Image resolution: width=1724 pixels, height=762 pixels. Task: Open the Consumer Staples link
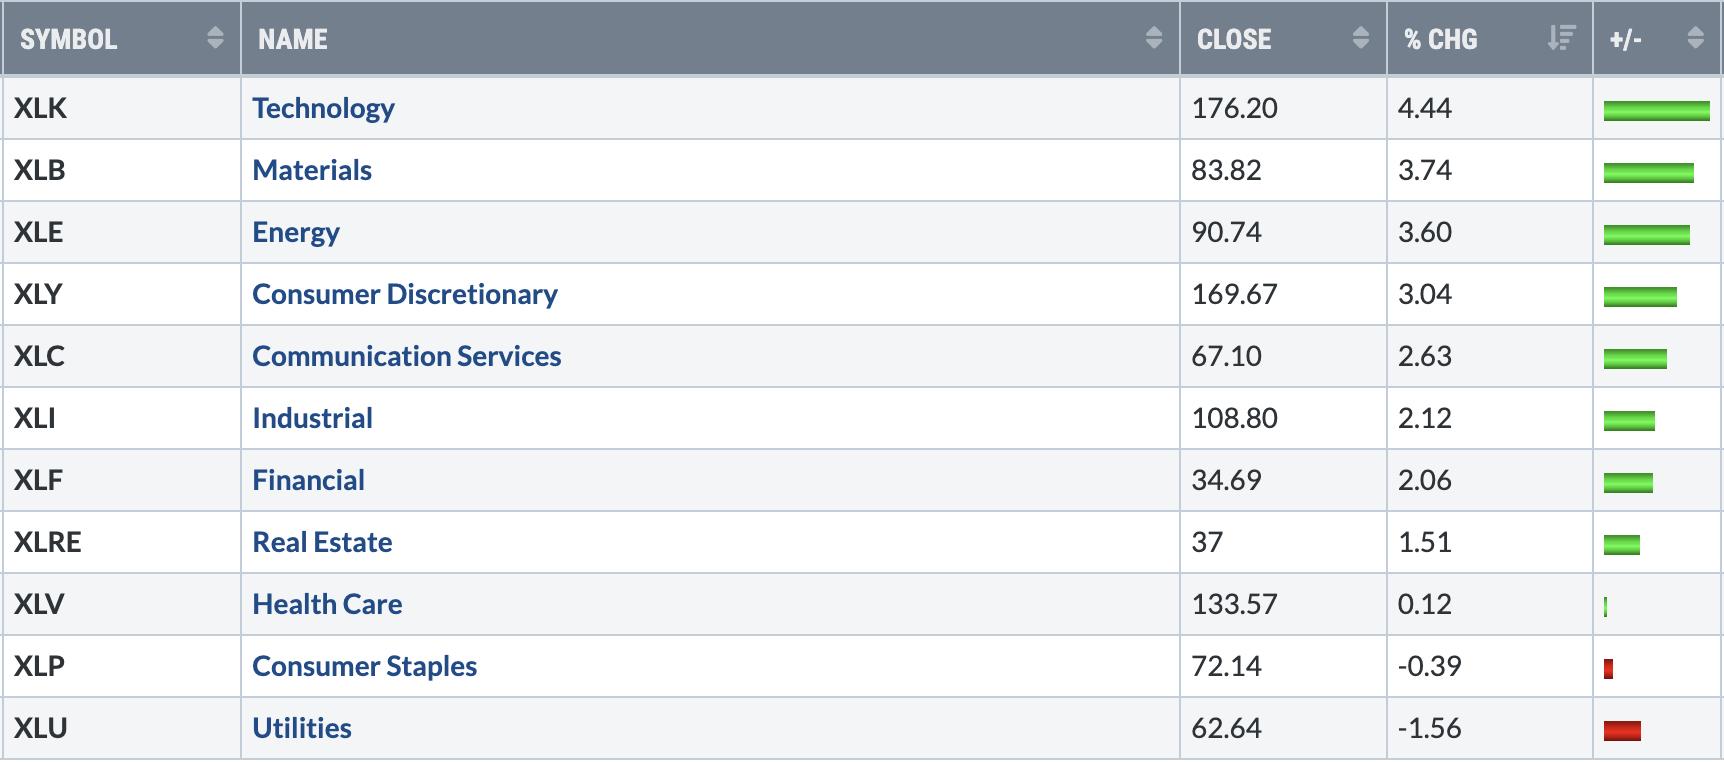pyautogui.click(x=364, y=666)
